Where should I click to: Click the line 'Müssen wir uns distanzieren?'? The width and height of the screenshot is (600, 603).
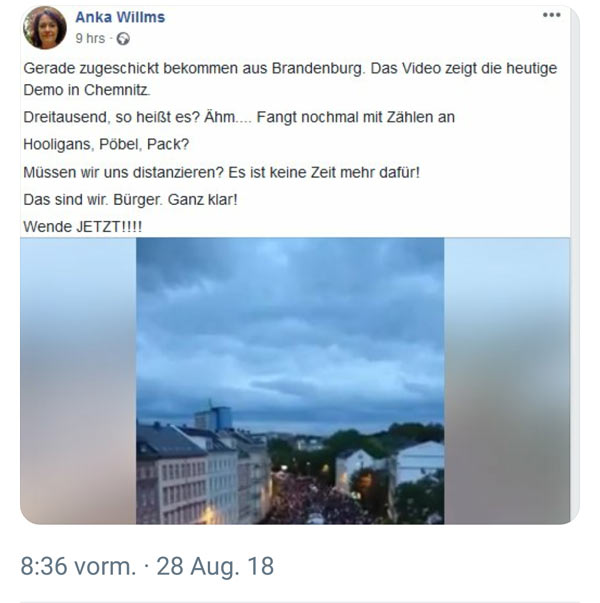(x=222, y=172)
